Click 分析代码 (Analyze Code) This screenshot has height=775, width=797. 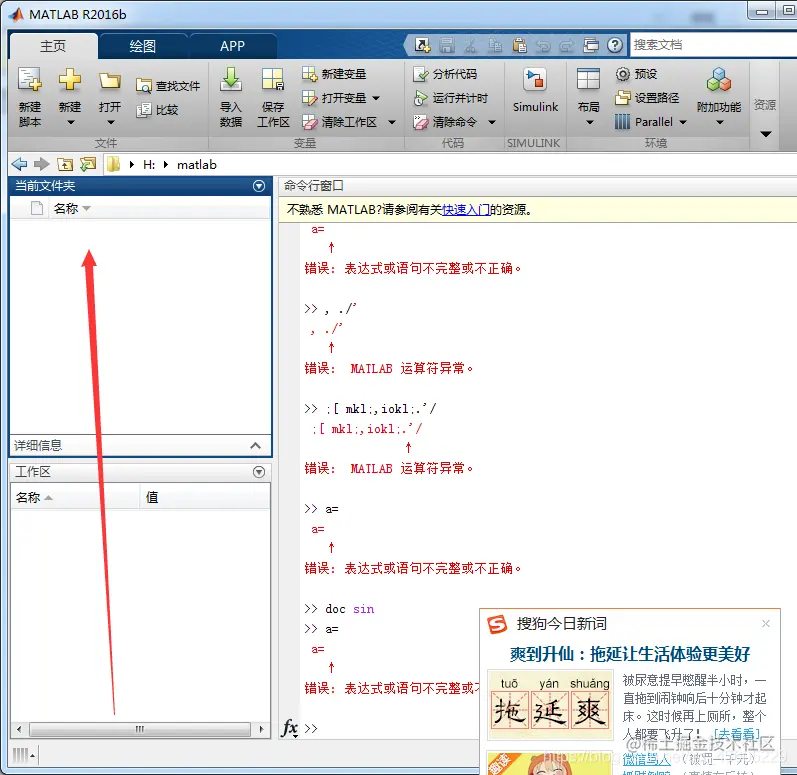tap(445, 74)
